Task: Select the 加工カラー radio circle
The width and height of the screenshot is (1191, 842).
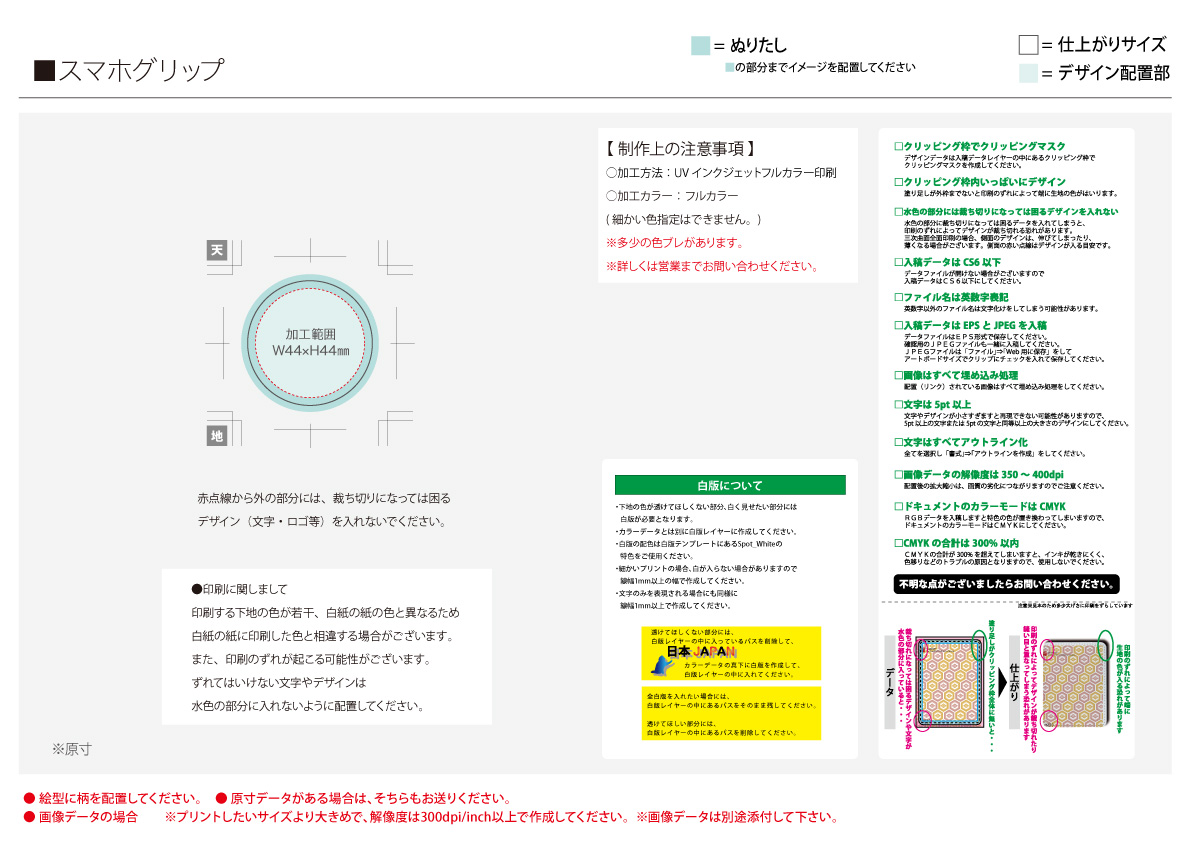Action: 611,196
